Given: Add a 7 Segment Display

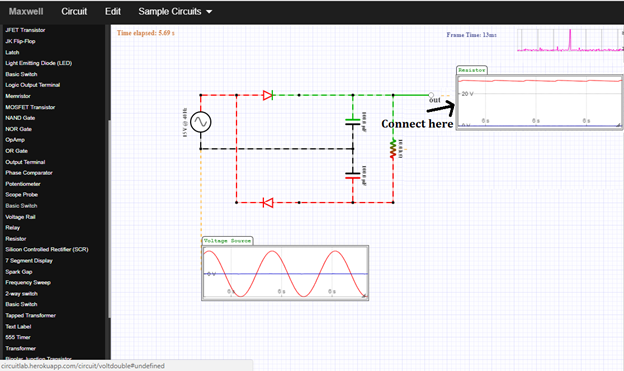Looking at the screenshot, I should point(29,261).
